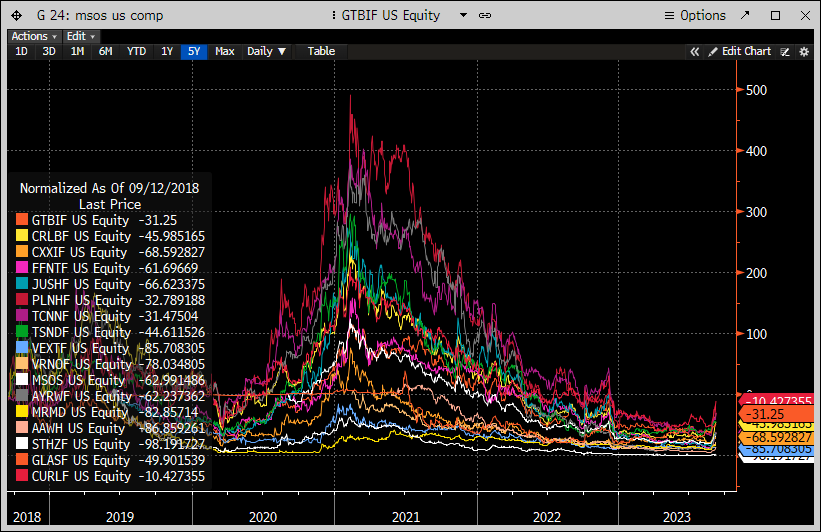
Task: Open the Options menu
Action: pos(695,16)
